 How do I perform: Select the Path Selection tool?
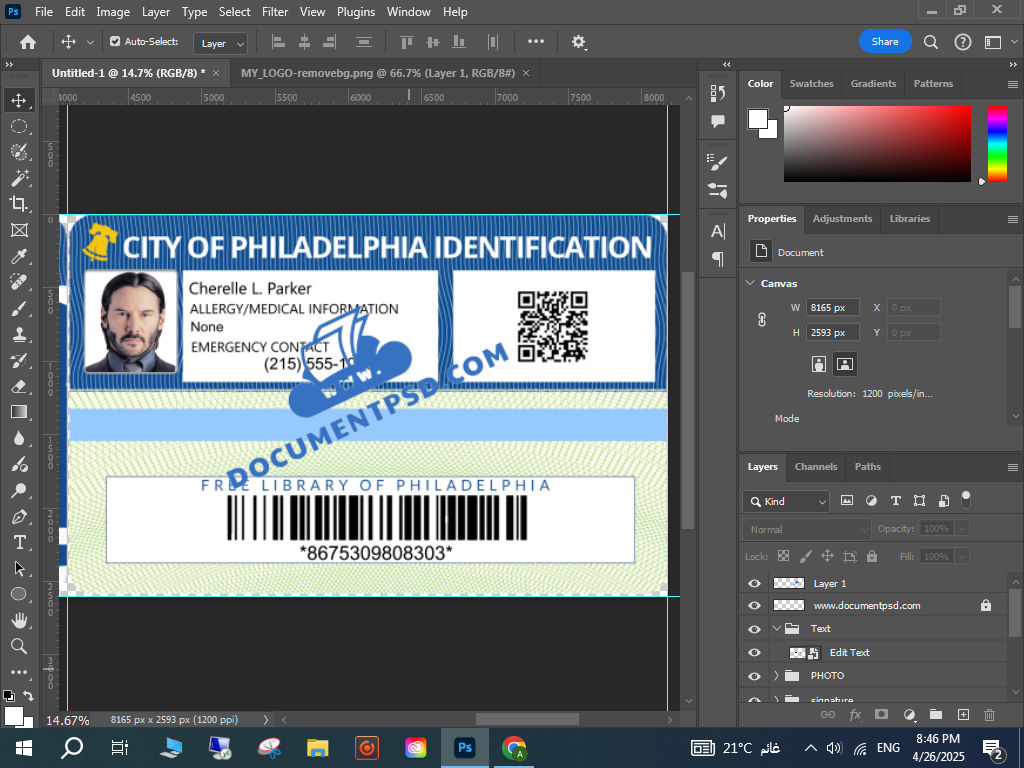pos(19,568)
